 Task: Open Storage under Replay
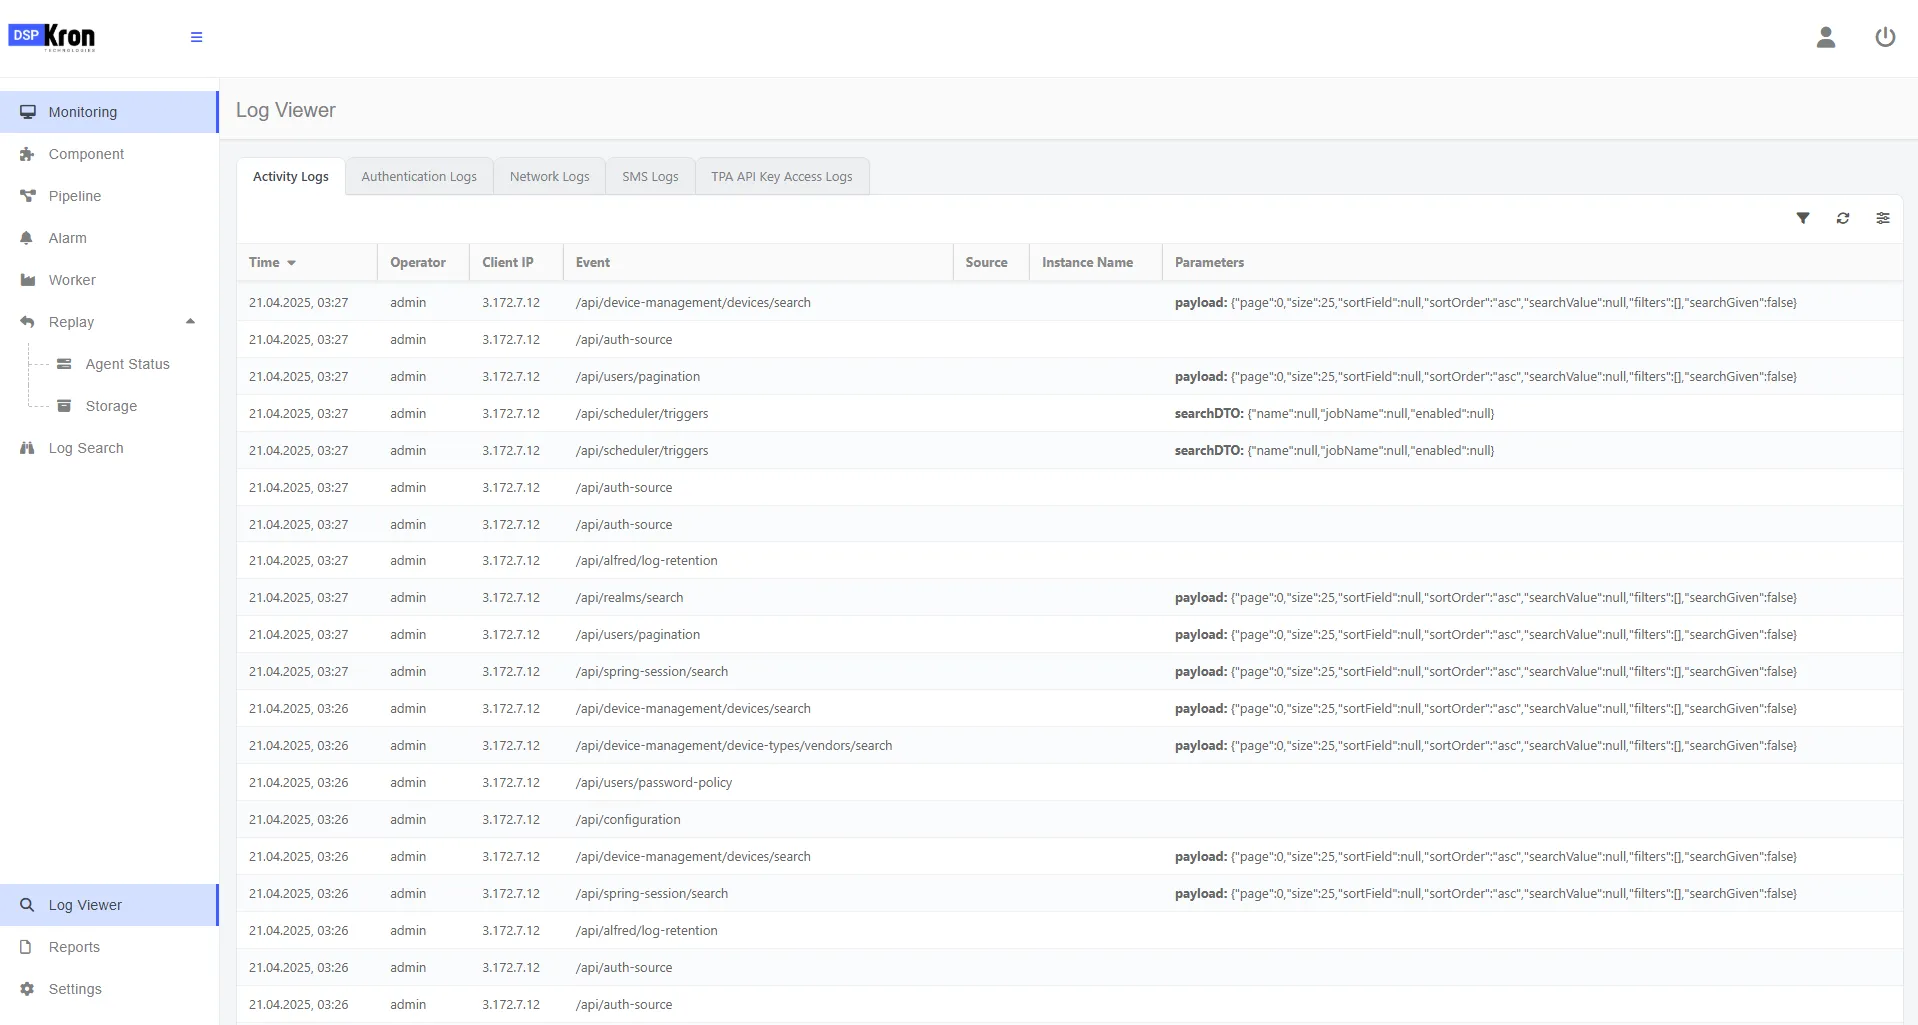click(x=111, y=406)
